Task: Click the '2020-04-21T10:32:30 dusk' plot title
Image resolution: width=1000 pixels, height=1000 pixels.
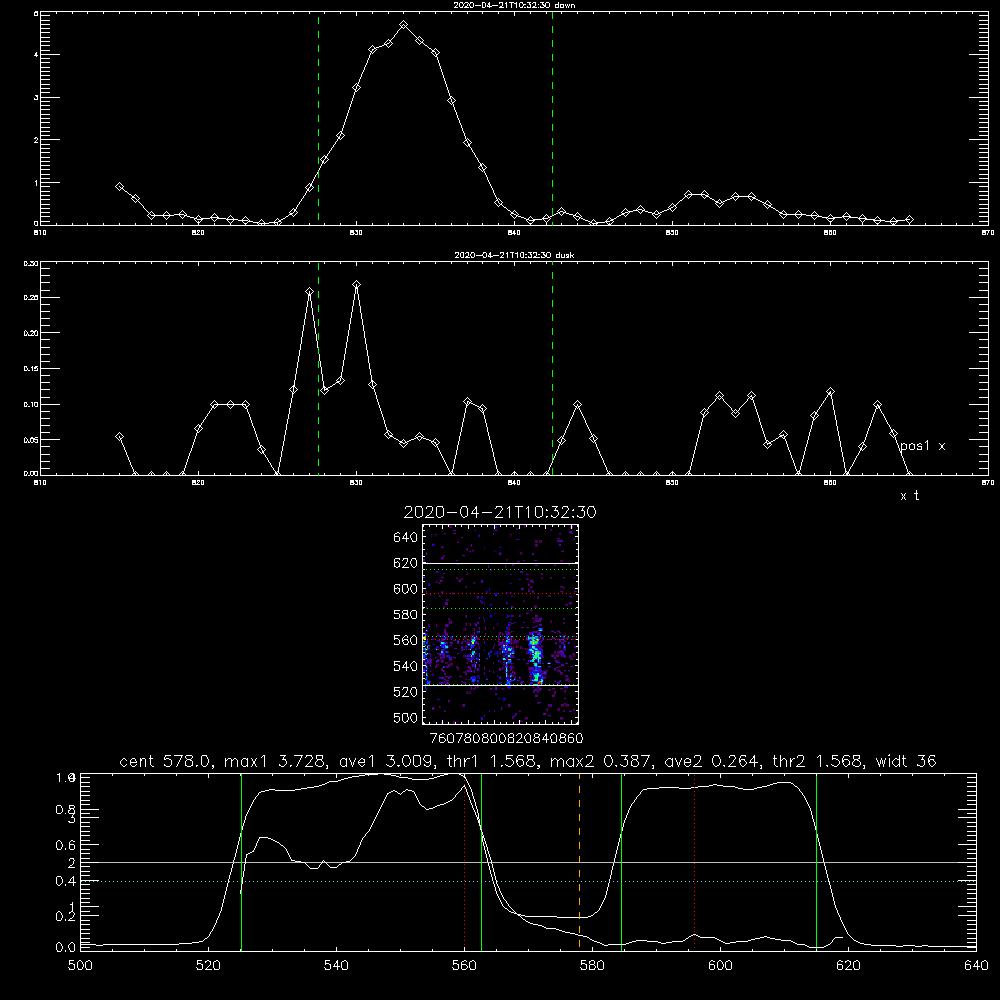Action: (x=514, y=255)
